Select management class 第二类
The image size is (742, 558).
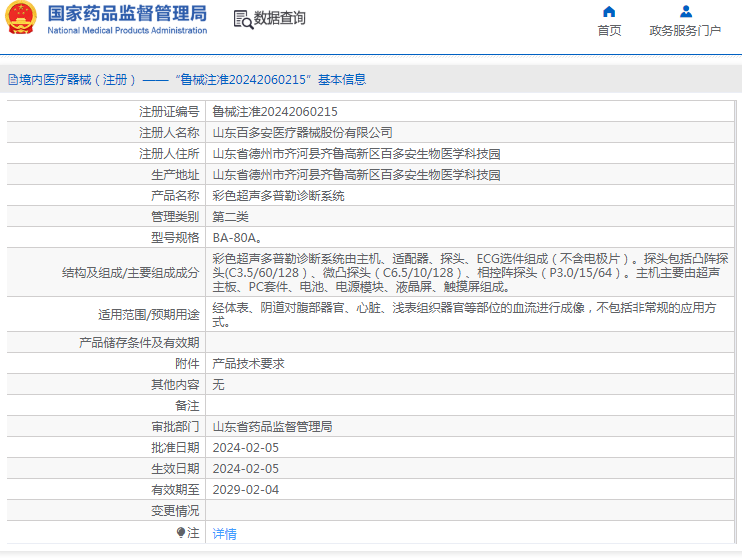coord(230,217)
